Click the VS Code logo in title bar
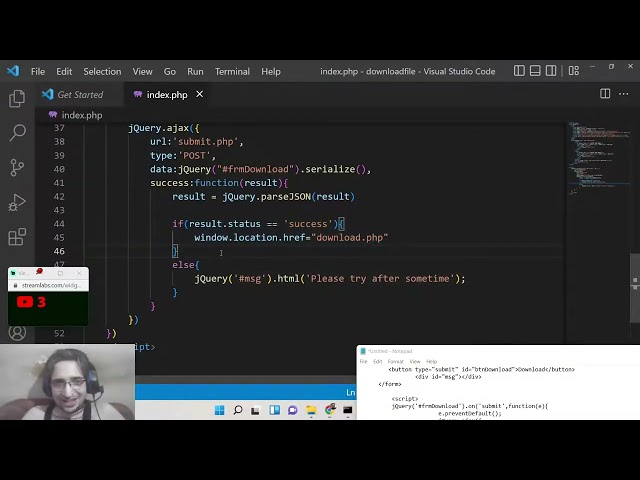This screenshot has width=640, height=480. point(13,71)
